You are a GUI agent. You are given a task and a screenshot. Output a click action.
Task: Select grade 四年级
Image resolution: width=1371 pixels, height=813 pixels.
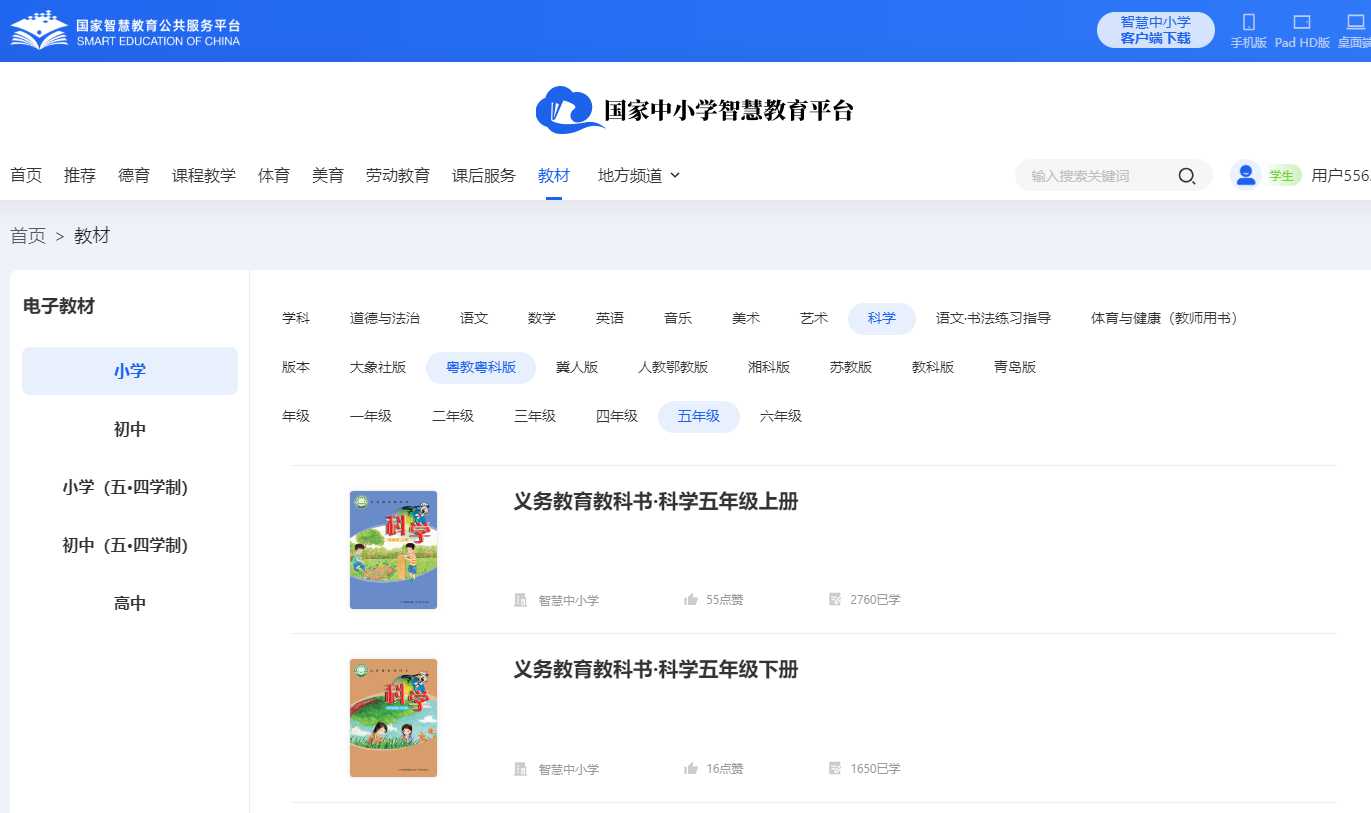tap(617, 416)
